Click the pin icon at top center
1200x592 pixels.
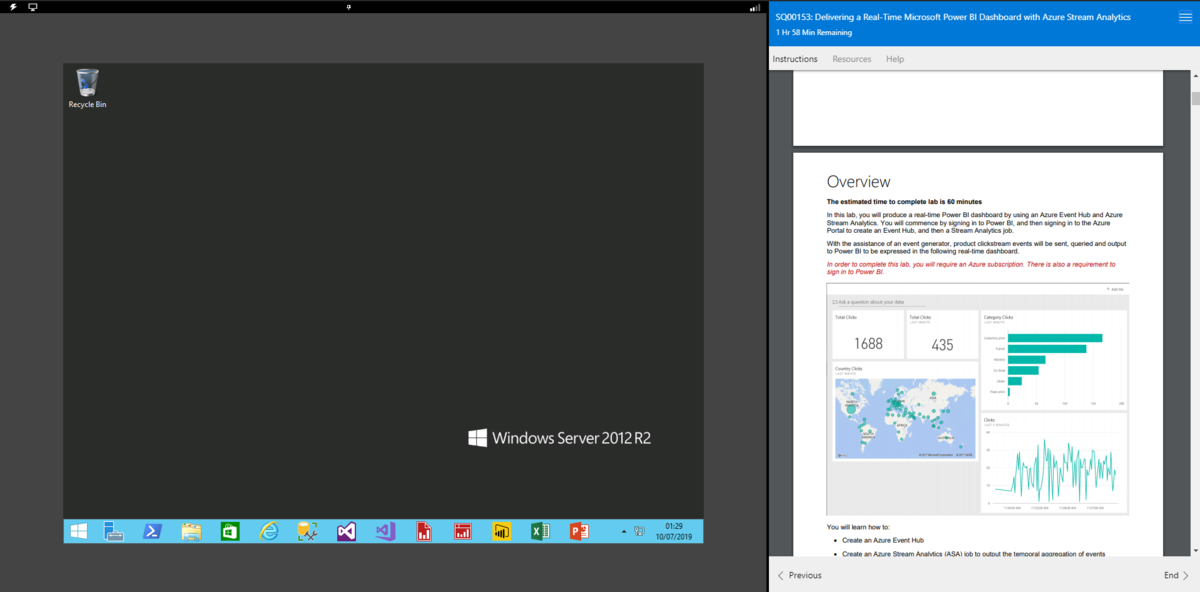click(x=348, y=7)
